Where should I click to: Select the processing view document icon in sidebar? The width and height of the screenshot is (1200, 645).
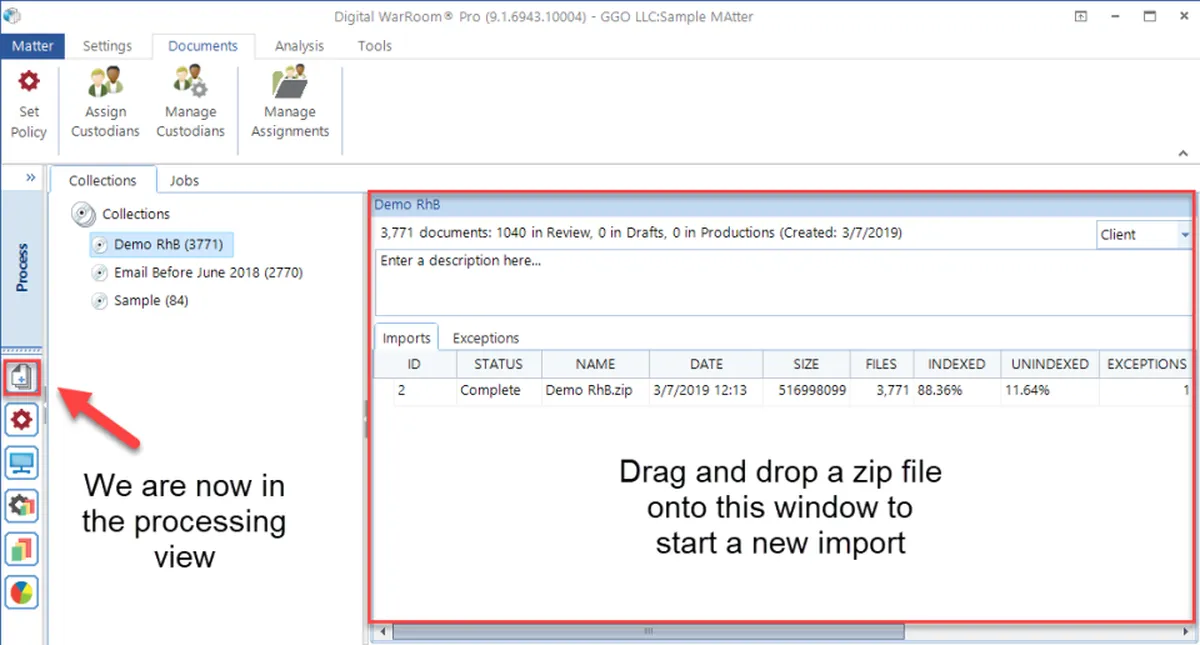pyautogui.click(x=22, y=377)
